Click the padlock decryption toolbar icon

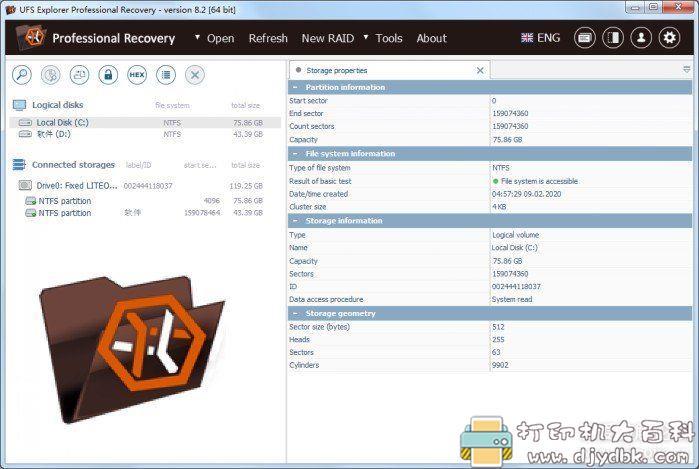(x=108, y=74)
